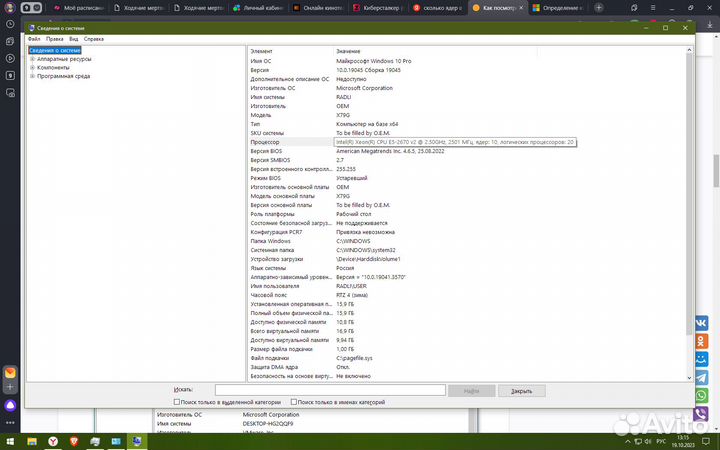
Task: Open Alice assistant in browser sidebar
Action: point(10,405)
